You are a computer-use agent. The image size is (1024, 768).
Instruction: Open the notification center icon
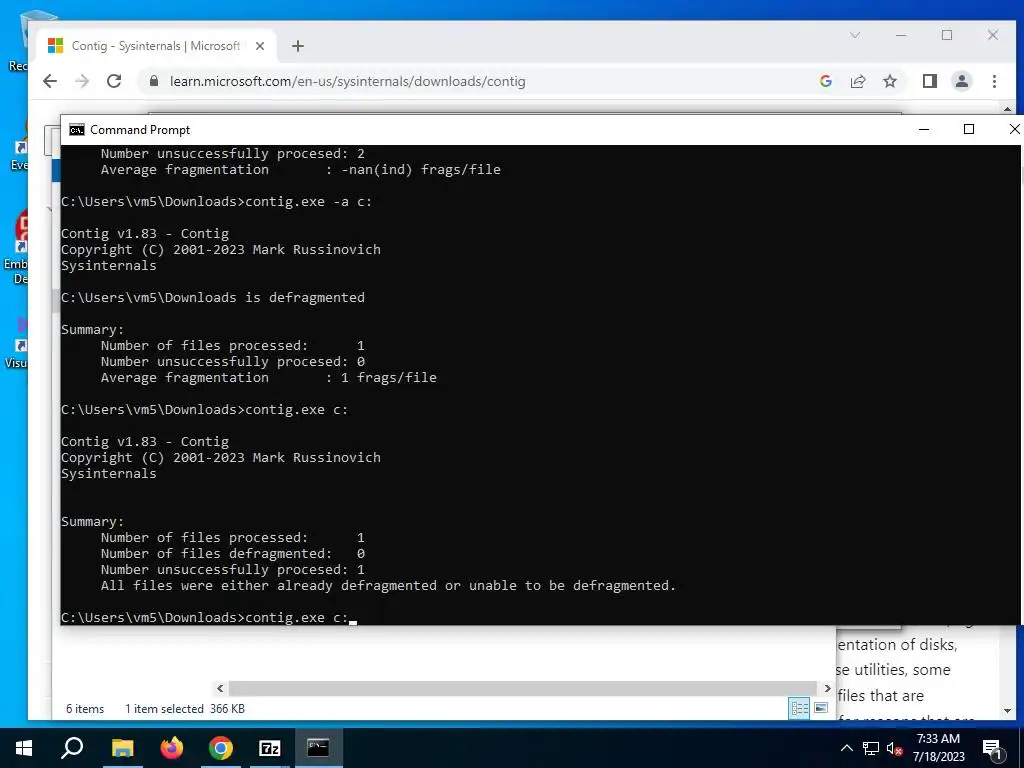tap(992, 748)
